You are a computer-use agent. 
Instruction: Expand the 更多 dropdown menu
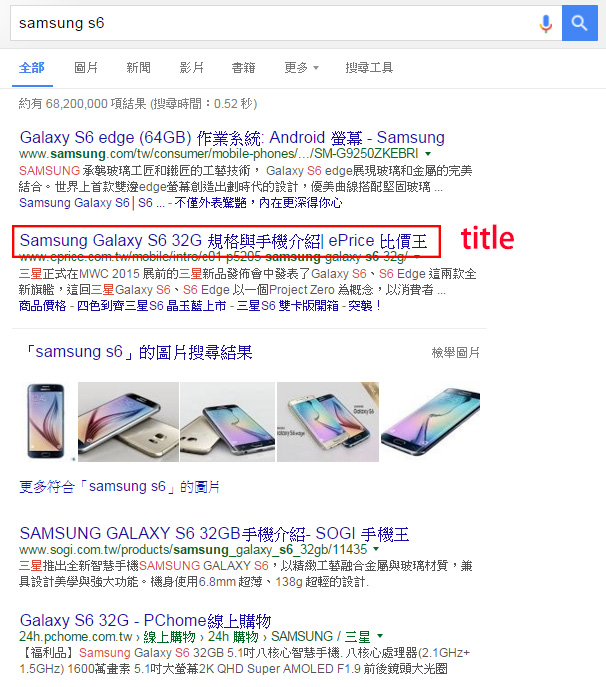(x=301, y=67)
